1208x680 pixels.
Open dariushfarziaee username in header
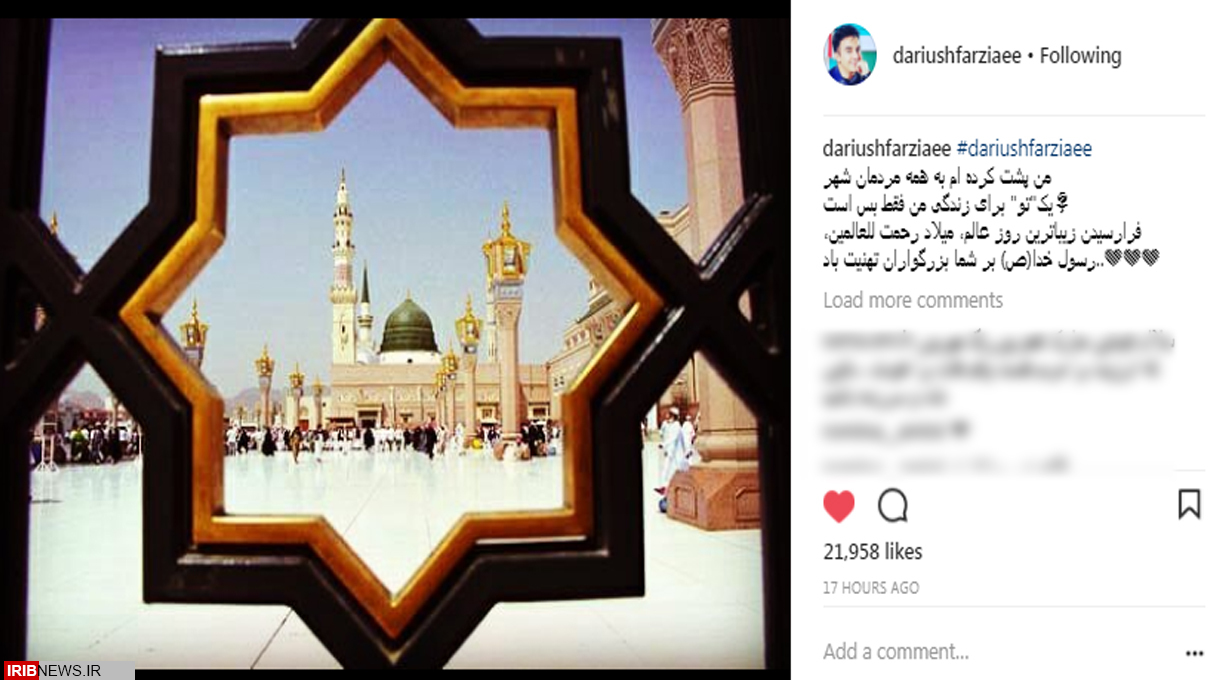coord(957,56)
